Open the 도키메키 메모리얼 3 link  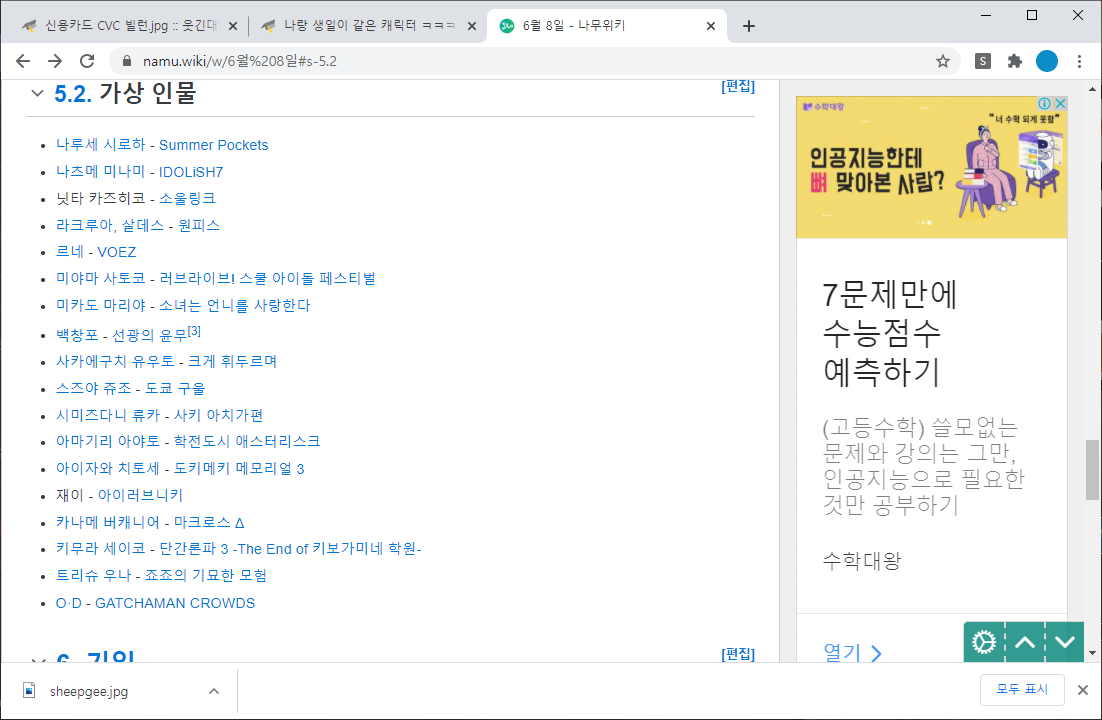click(239, 468)
